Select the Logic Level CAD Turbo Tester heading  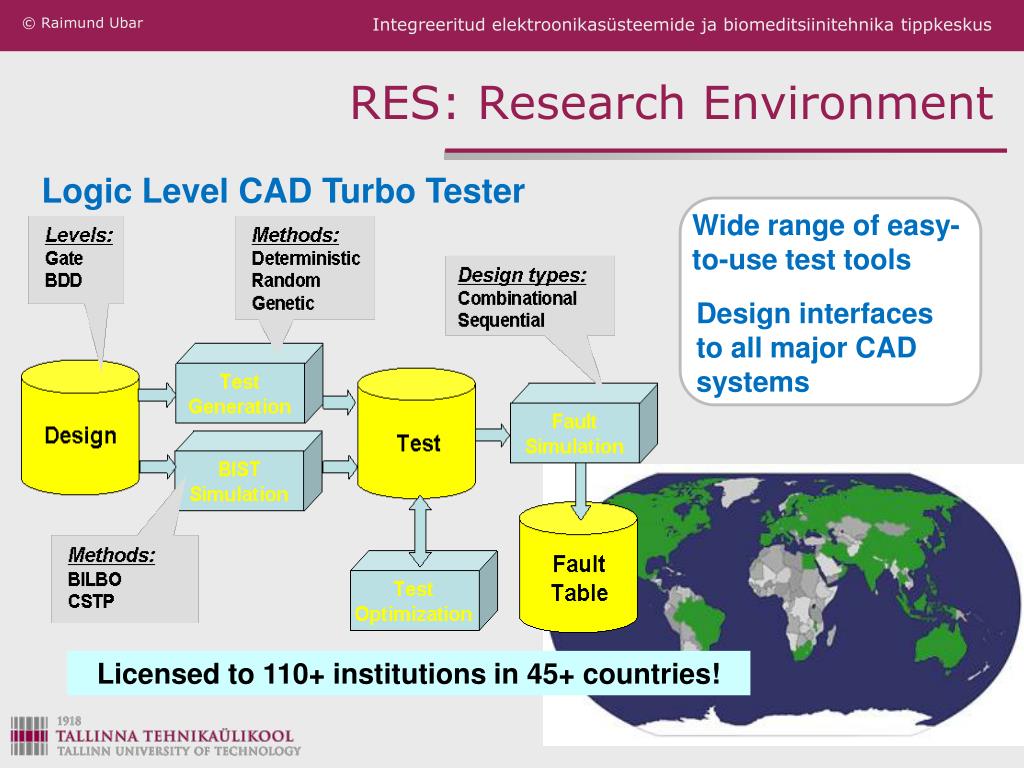[283, 190]
